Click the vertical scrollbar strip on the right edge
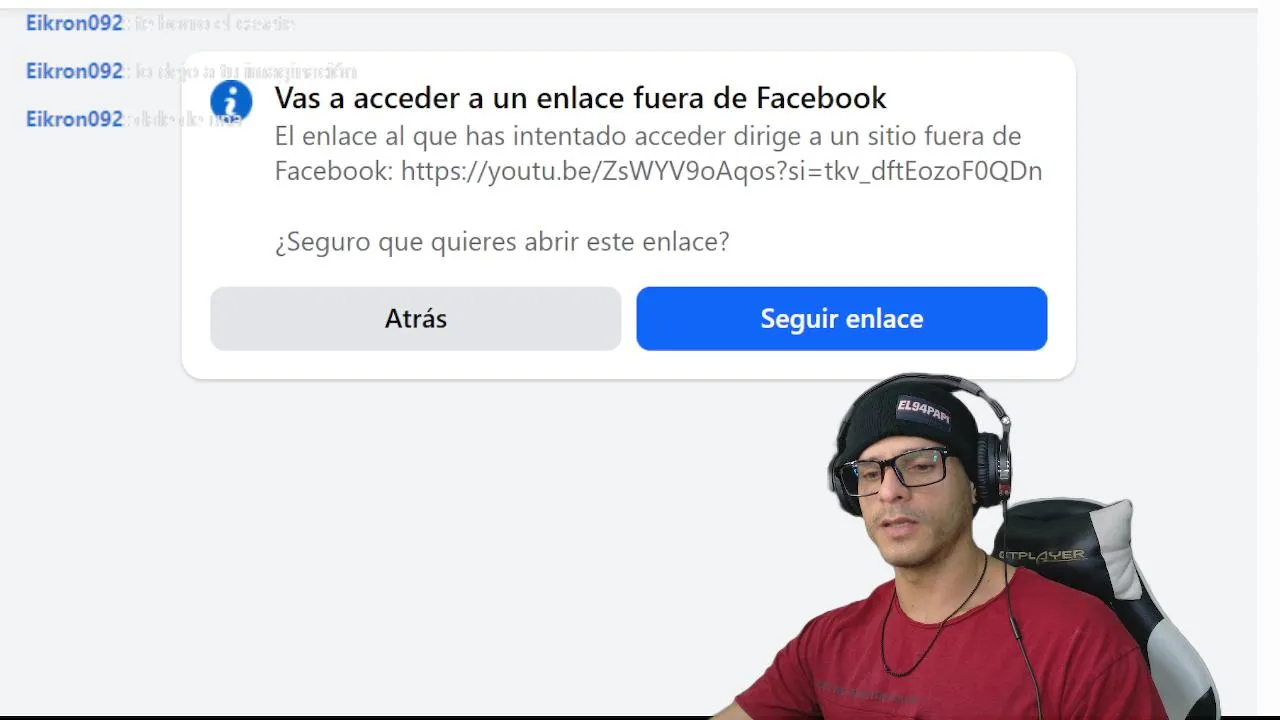Image resolution: width=1280 pixels, height=720 pixels. point(1269,360)
